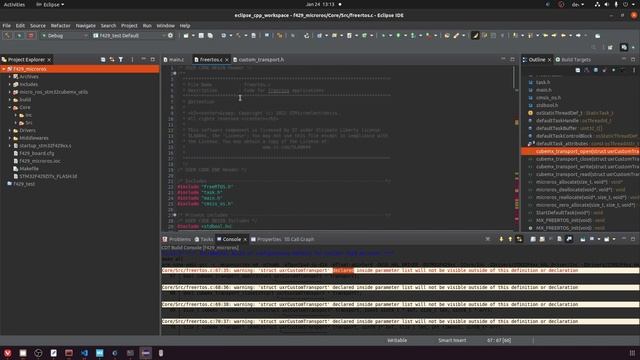Click the Open Perspective icon
This screenshot has height=360, width=640.
point(610,47)
